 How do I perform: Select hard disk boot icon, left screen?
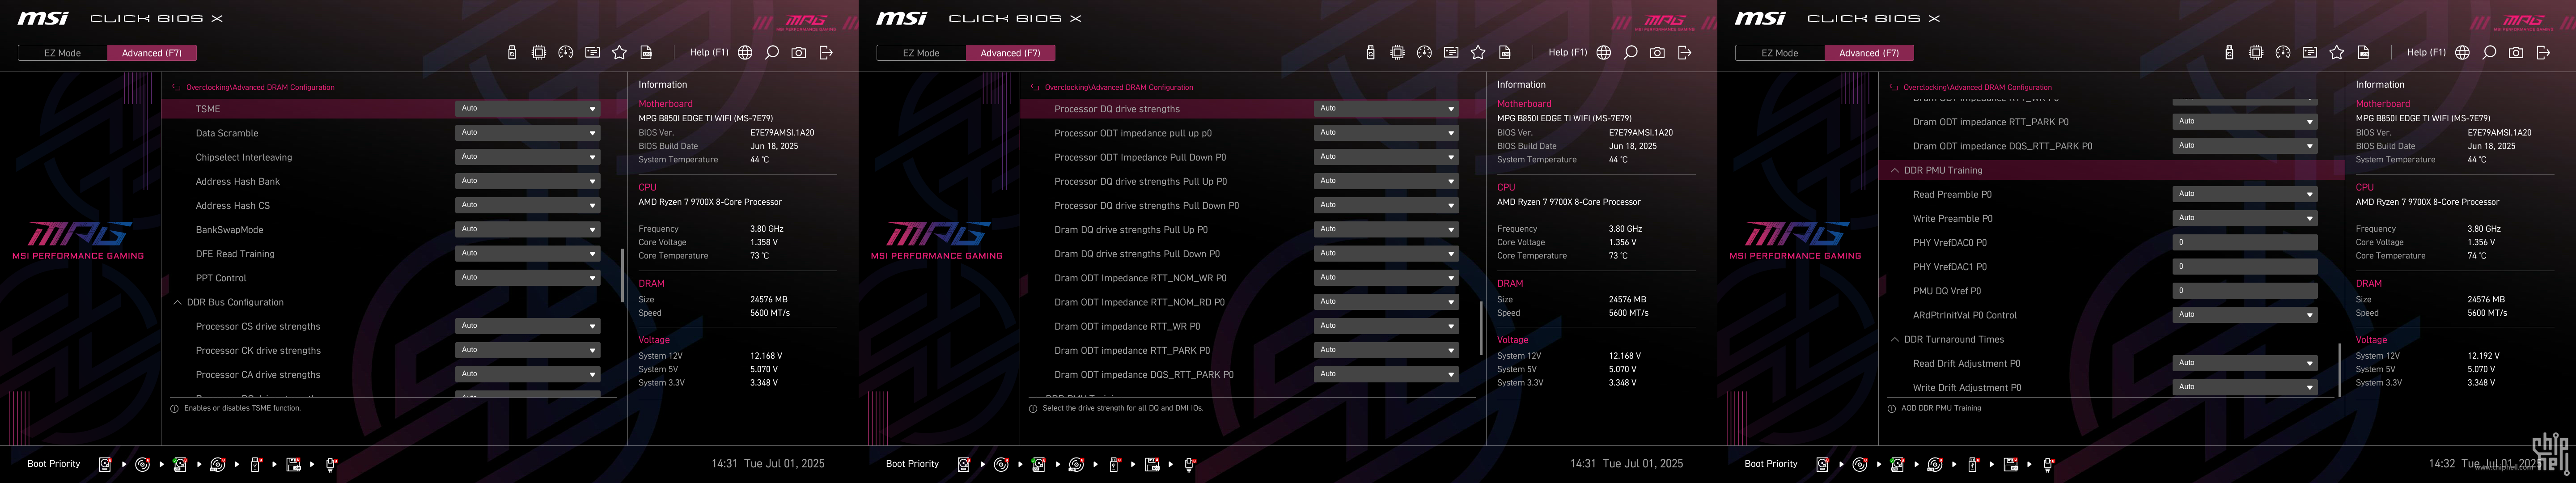pyautogui.click(x=105, y=464)
